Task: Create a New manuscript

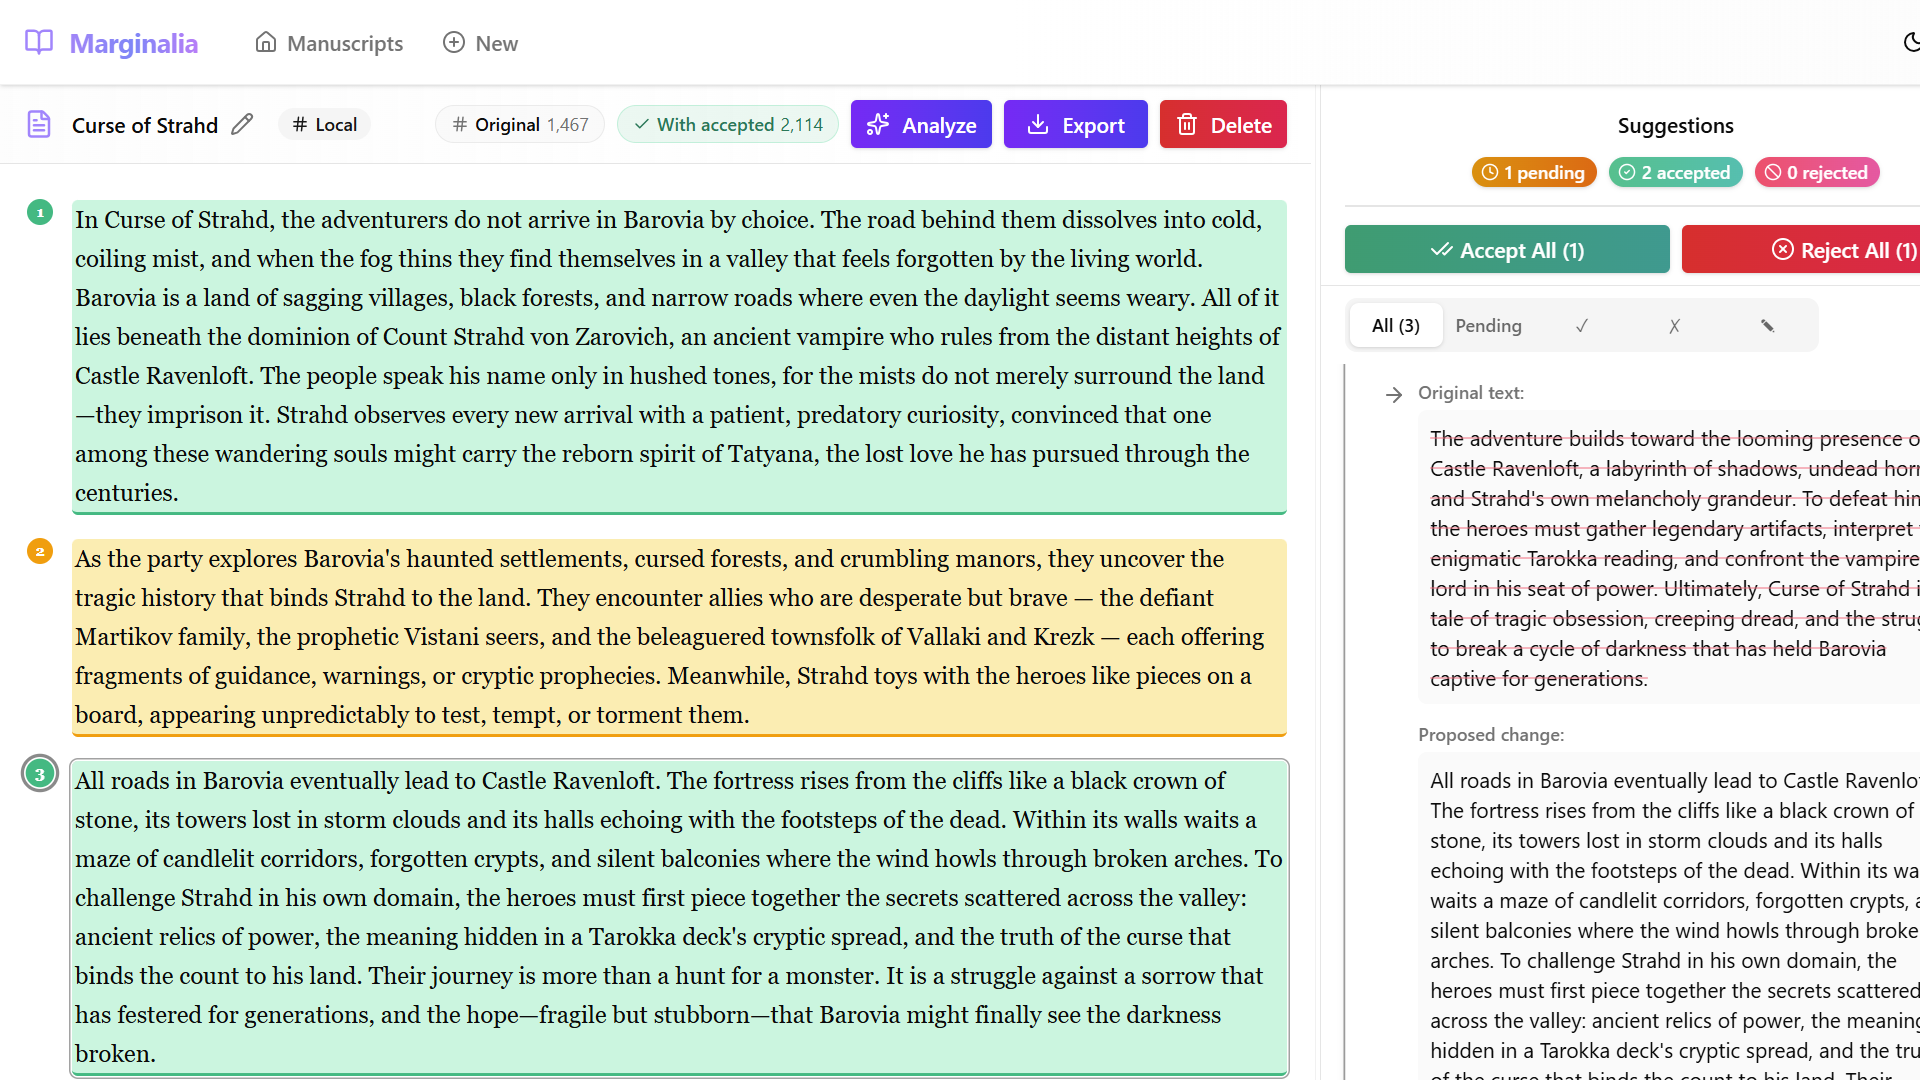Action: pyautogui.click(x=480, y=43)
